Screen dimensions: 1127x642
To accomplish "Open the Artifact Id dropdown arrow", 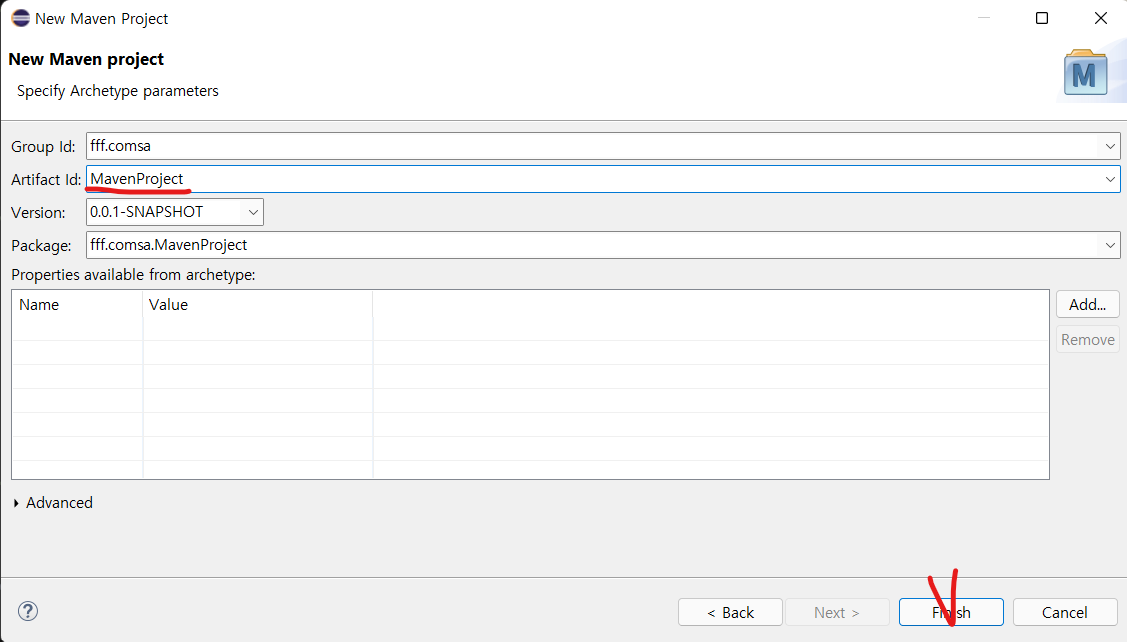I will click(x=1110, y=180).
